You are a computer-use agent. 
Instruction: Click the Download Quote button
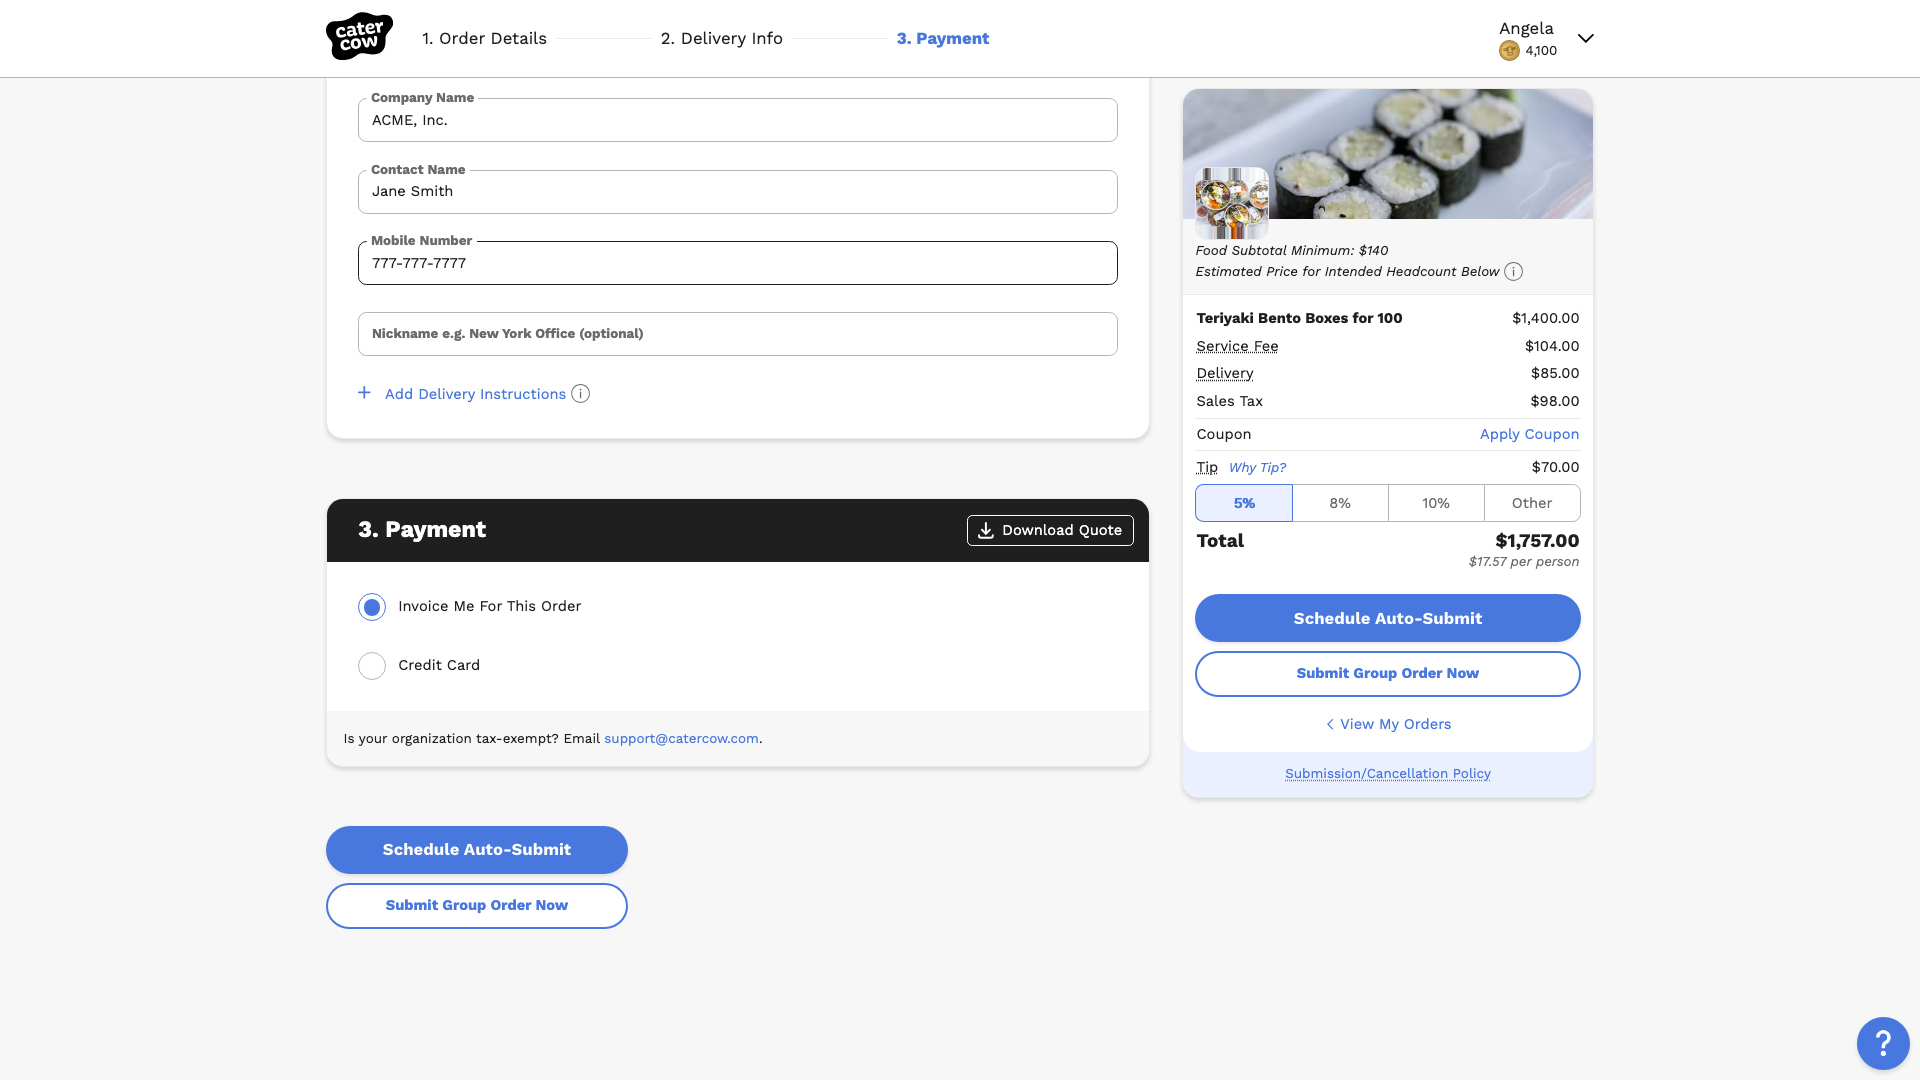point(1050,530)
